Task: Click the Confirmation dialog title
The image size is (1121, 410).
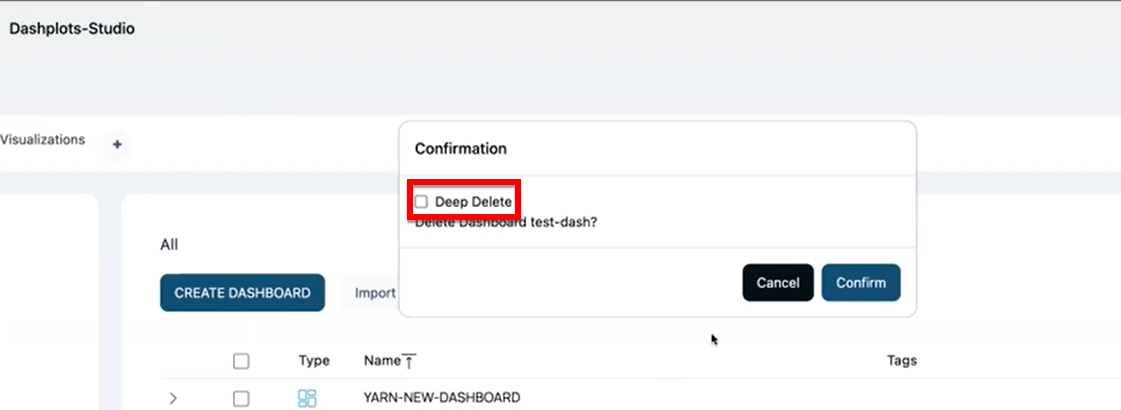Action: pos(460,149)
